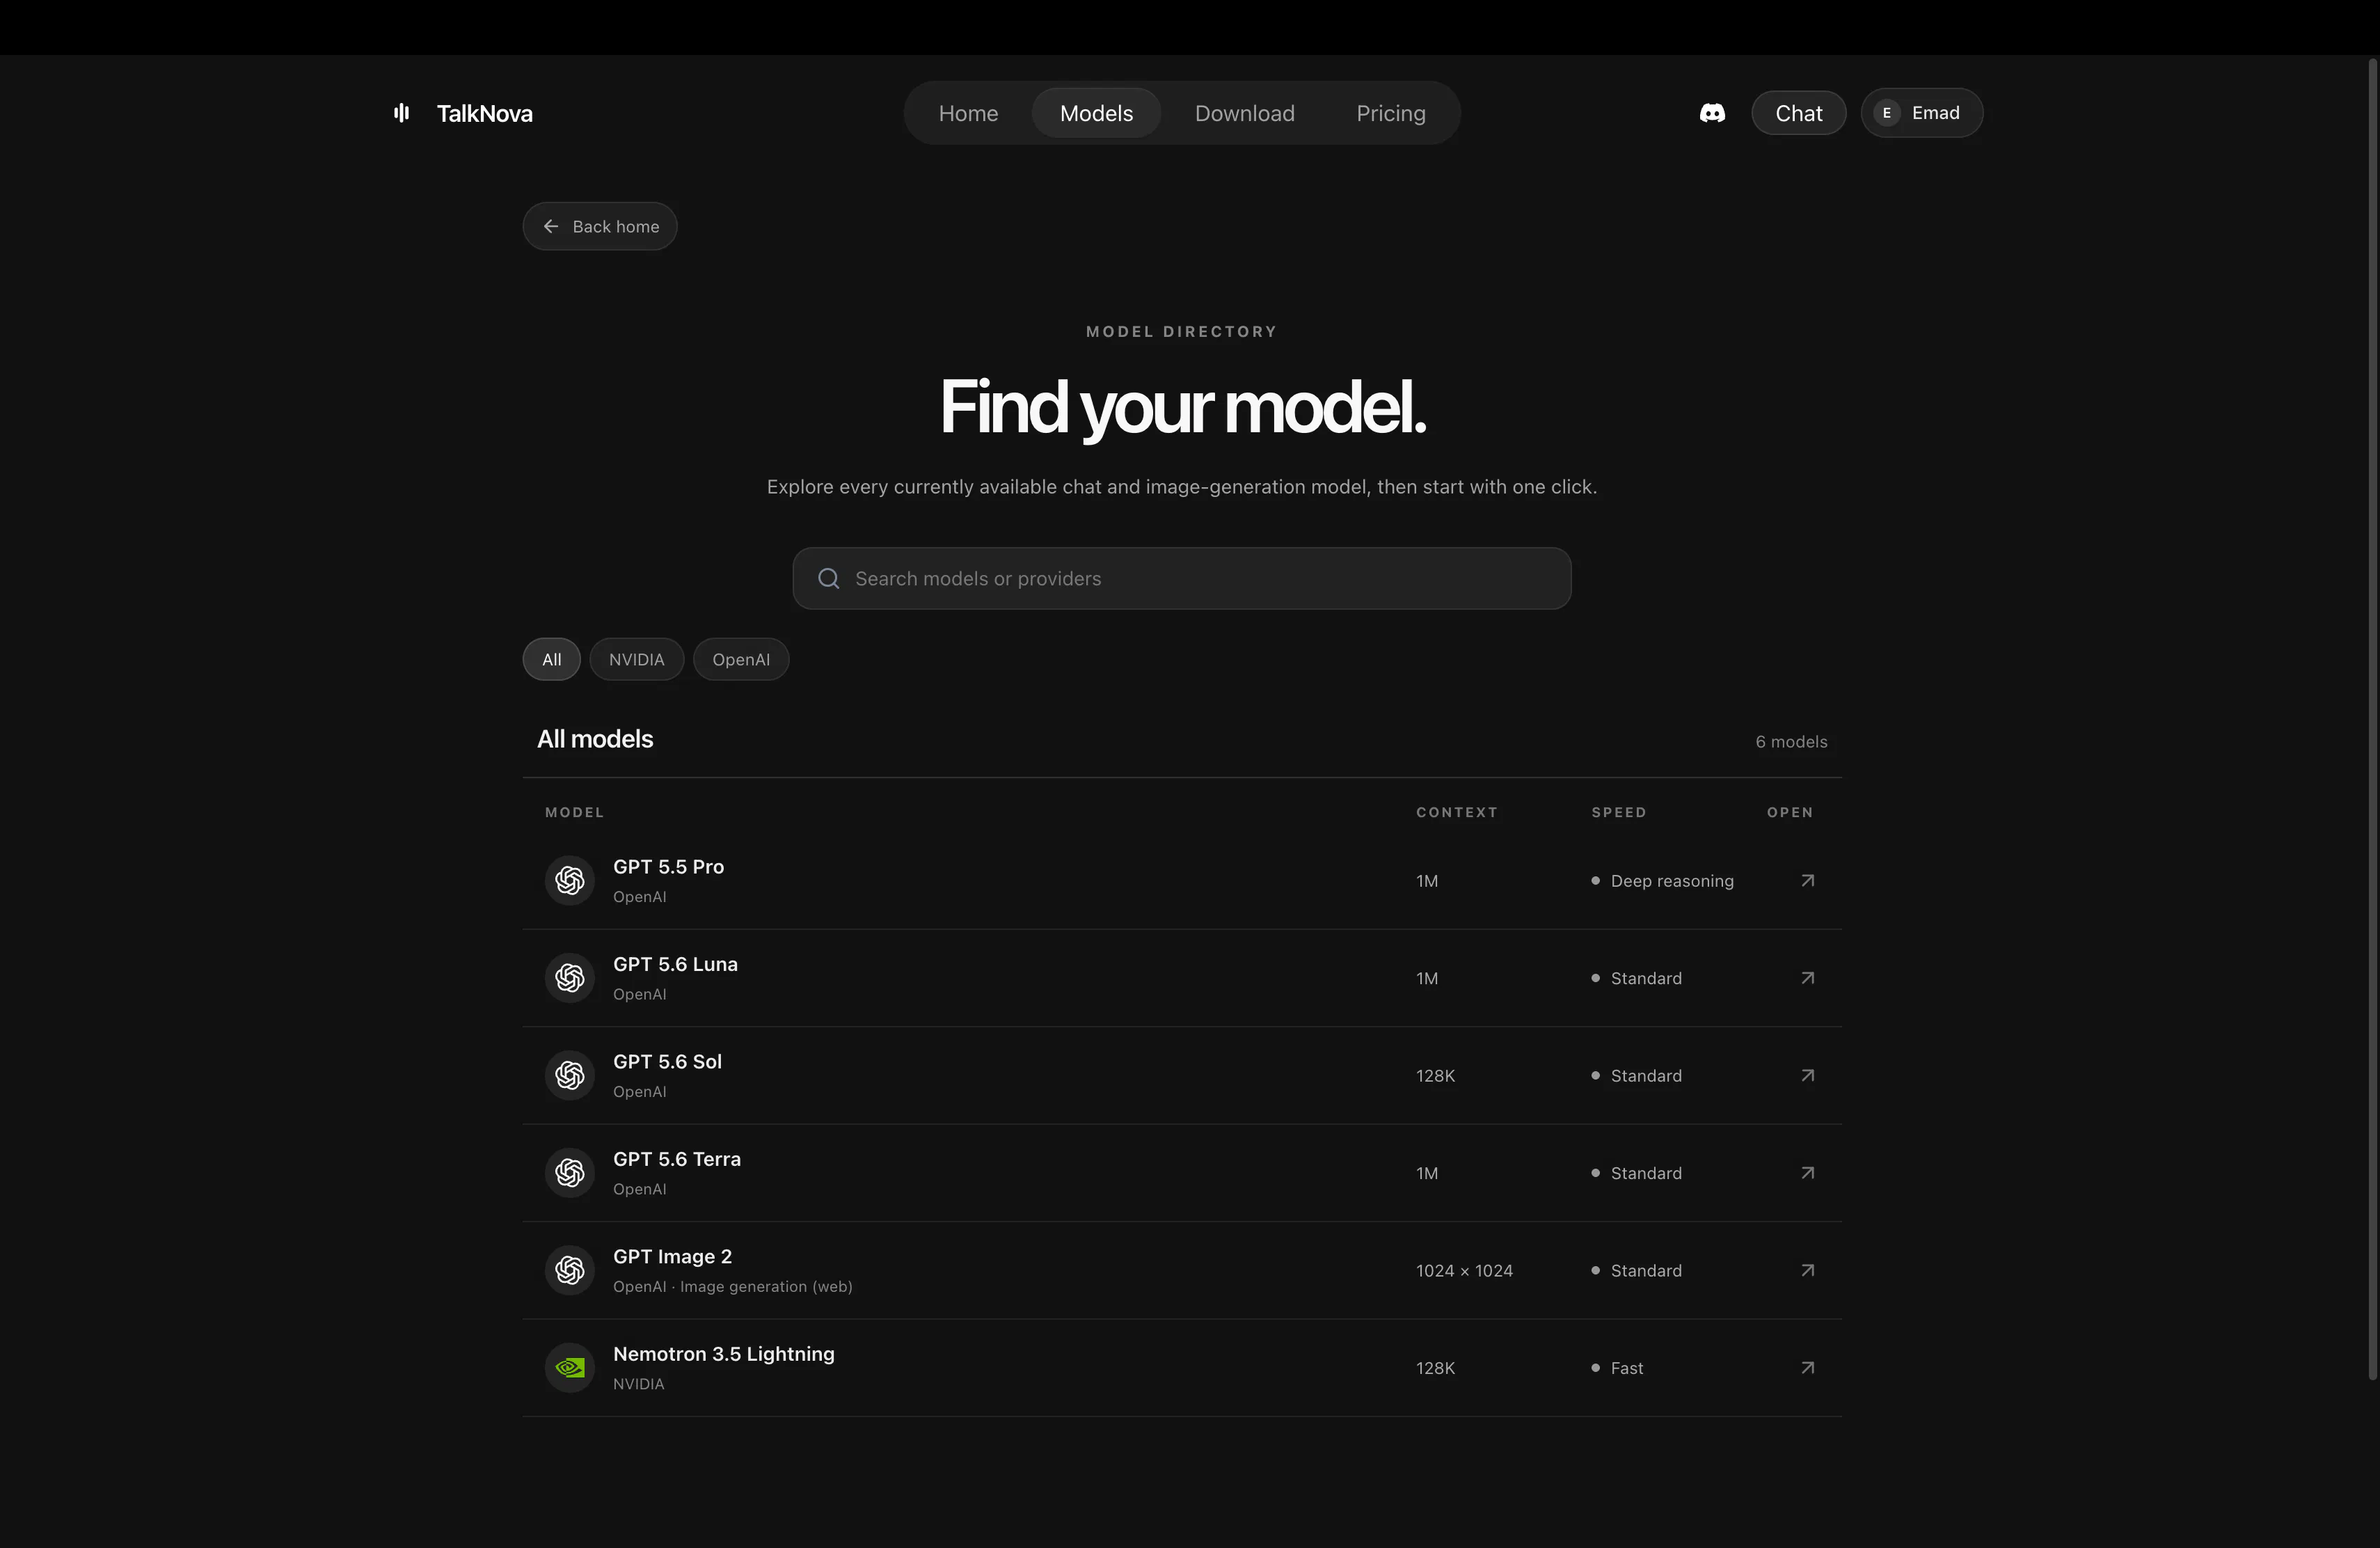Click the GPT 5.5 Pro model name
The height and width of the screenshot is (1548, 2380).
coord(668,867)
